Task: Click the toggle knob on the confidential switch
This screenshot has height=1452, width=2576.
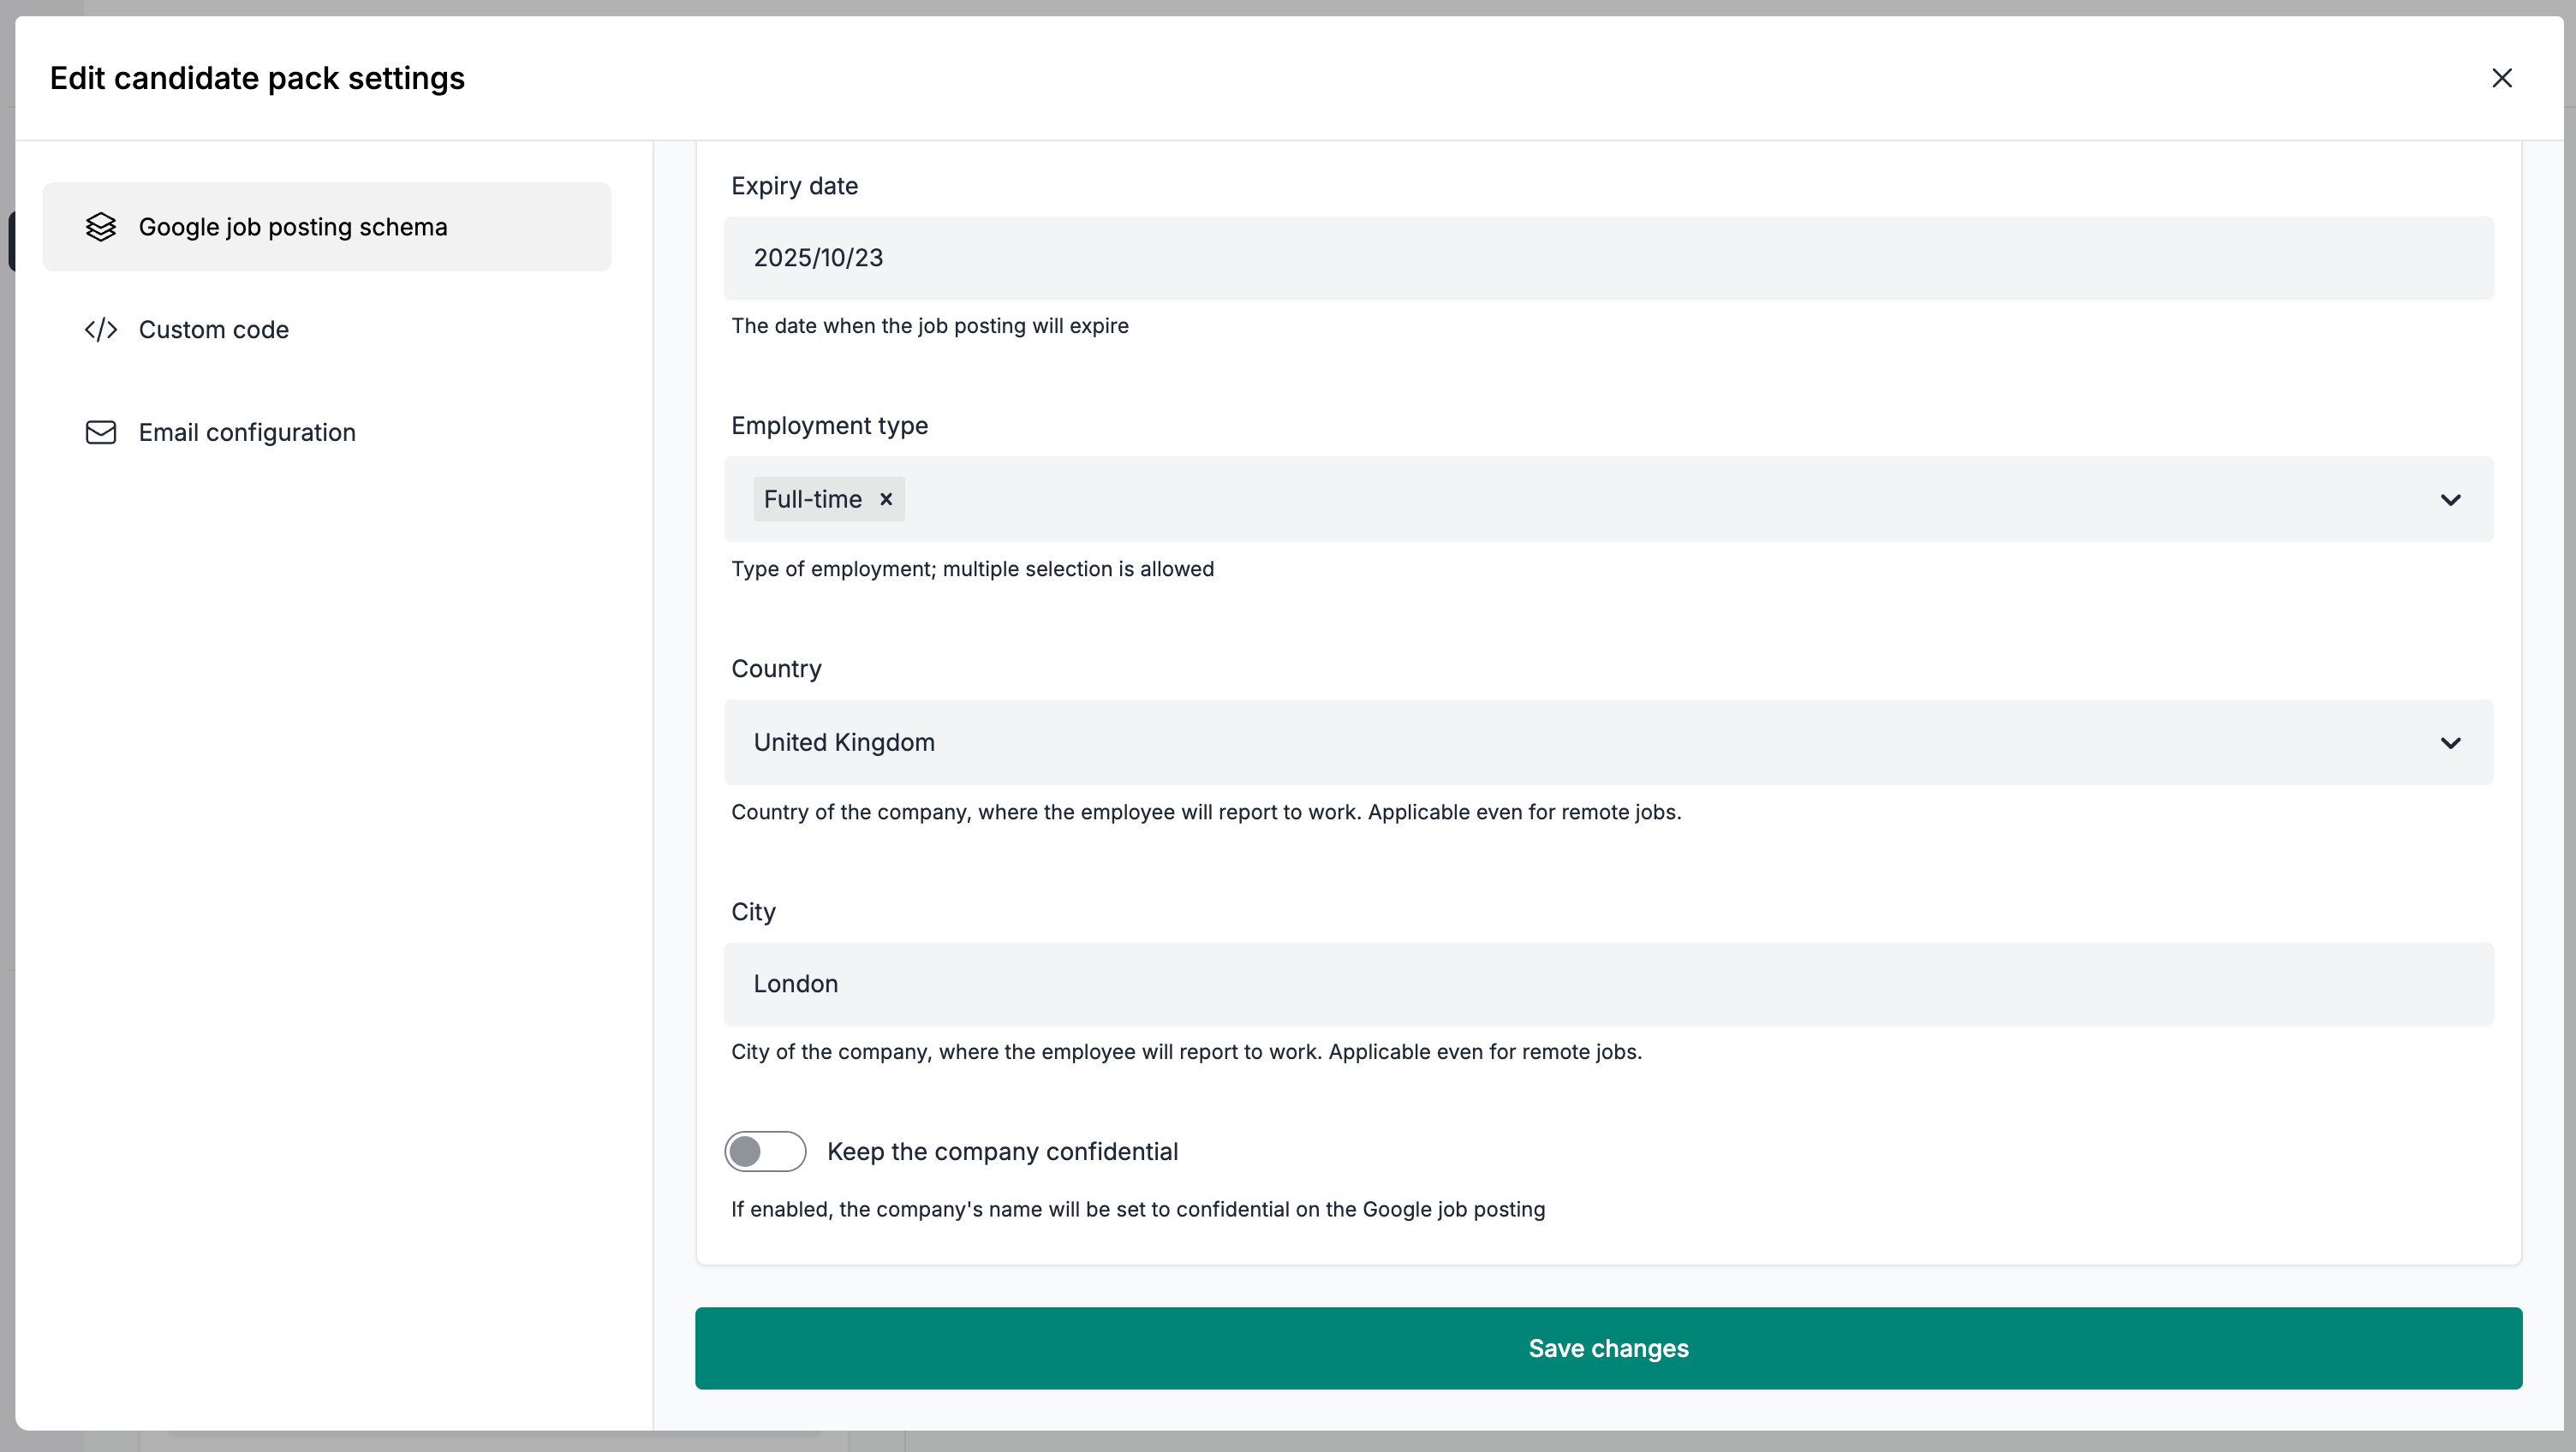Action: (x=748, y=1151)
